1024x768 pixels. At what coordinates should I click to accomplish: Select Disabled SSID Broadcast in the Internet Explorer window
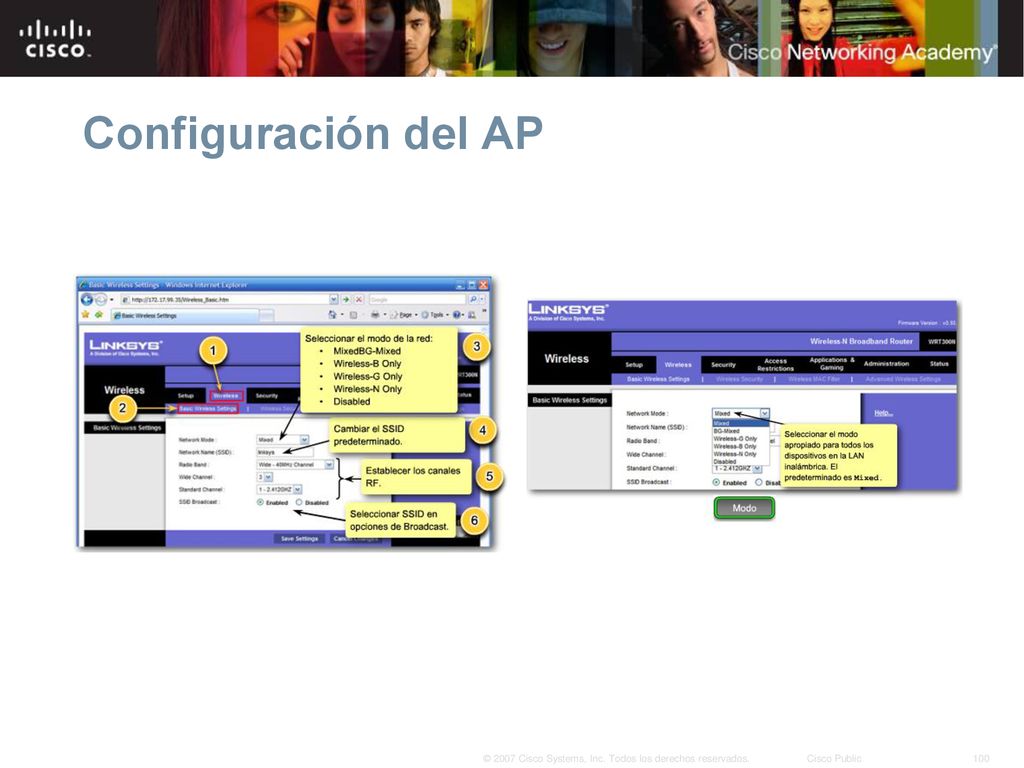click(x=299, y=502)
